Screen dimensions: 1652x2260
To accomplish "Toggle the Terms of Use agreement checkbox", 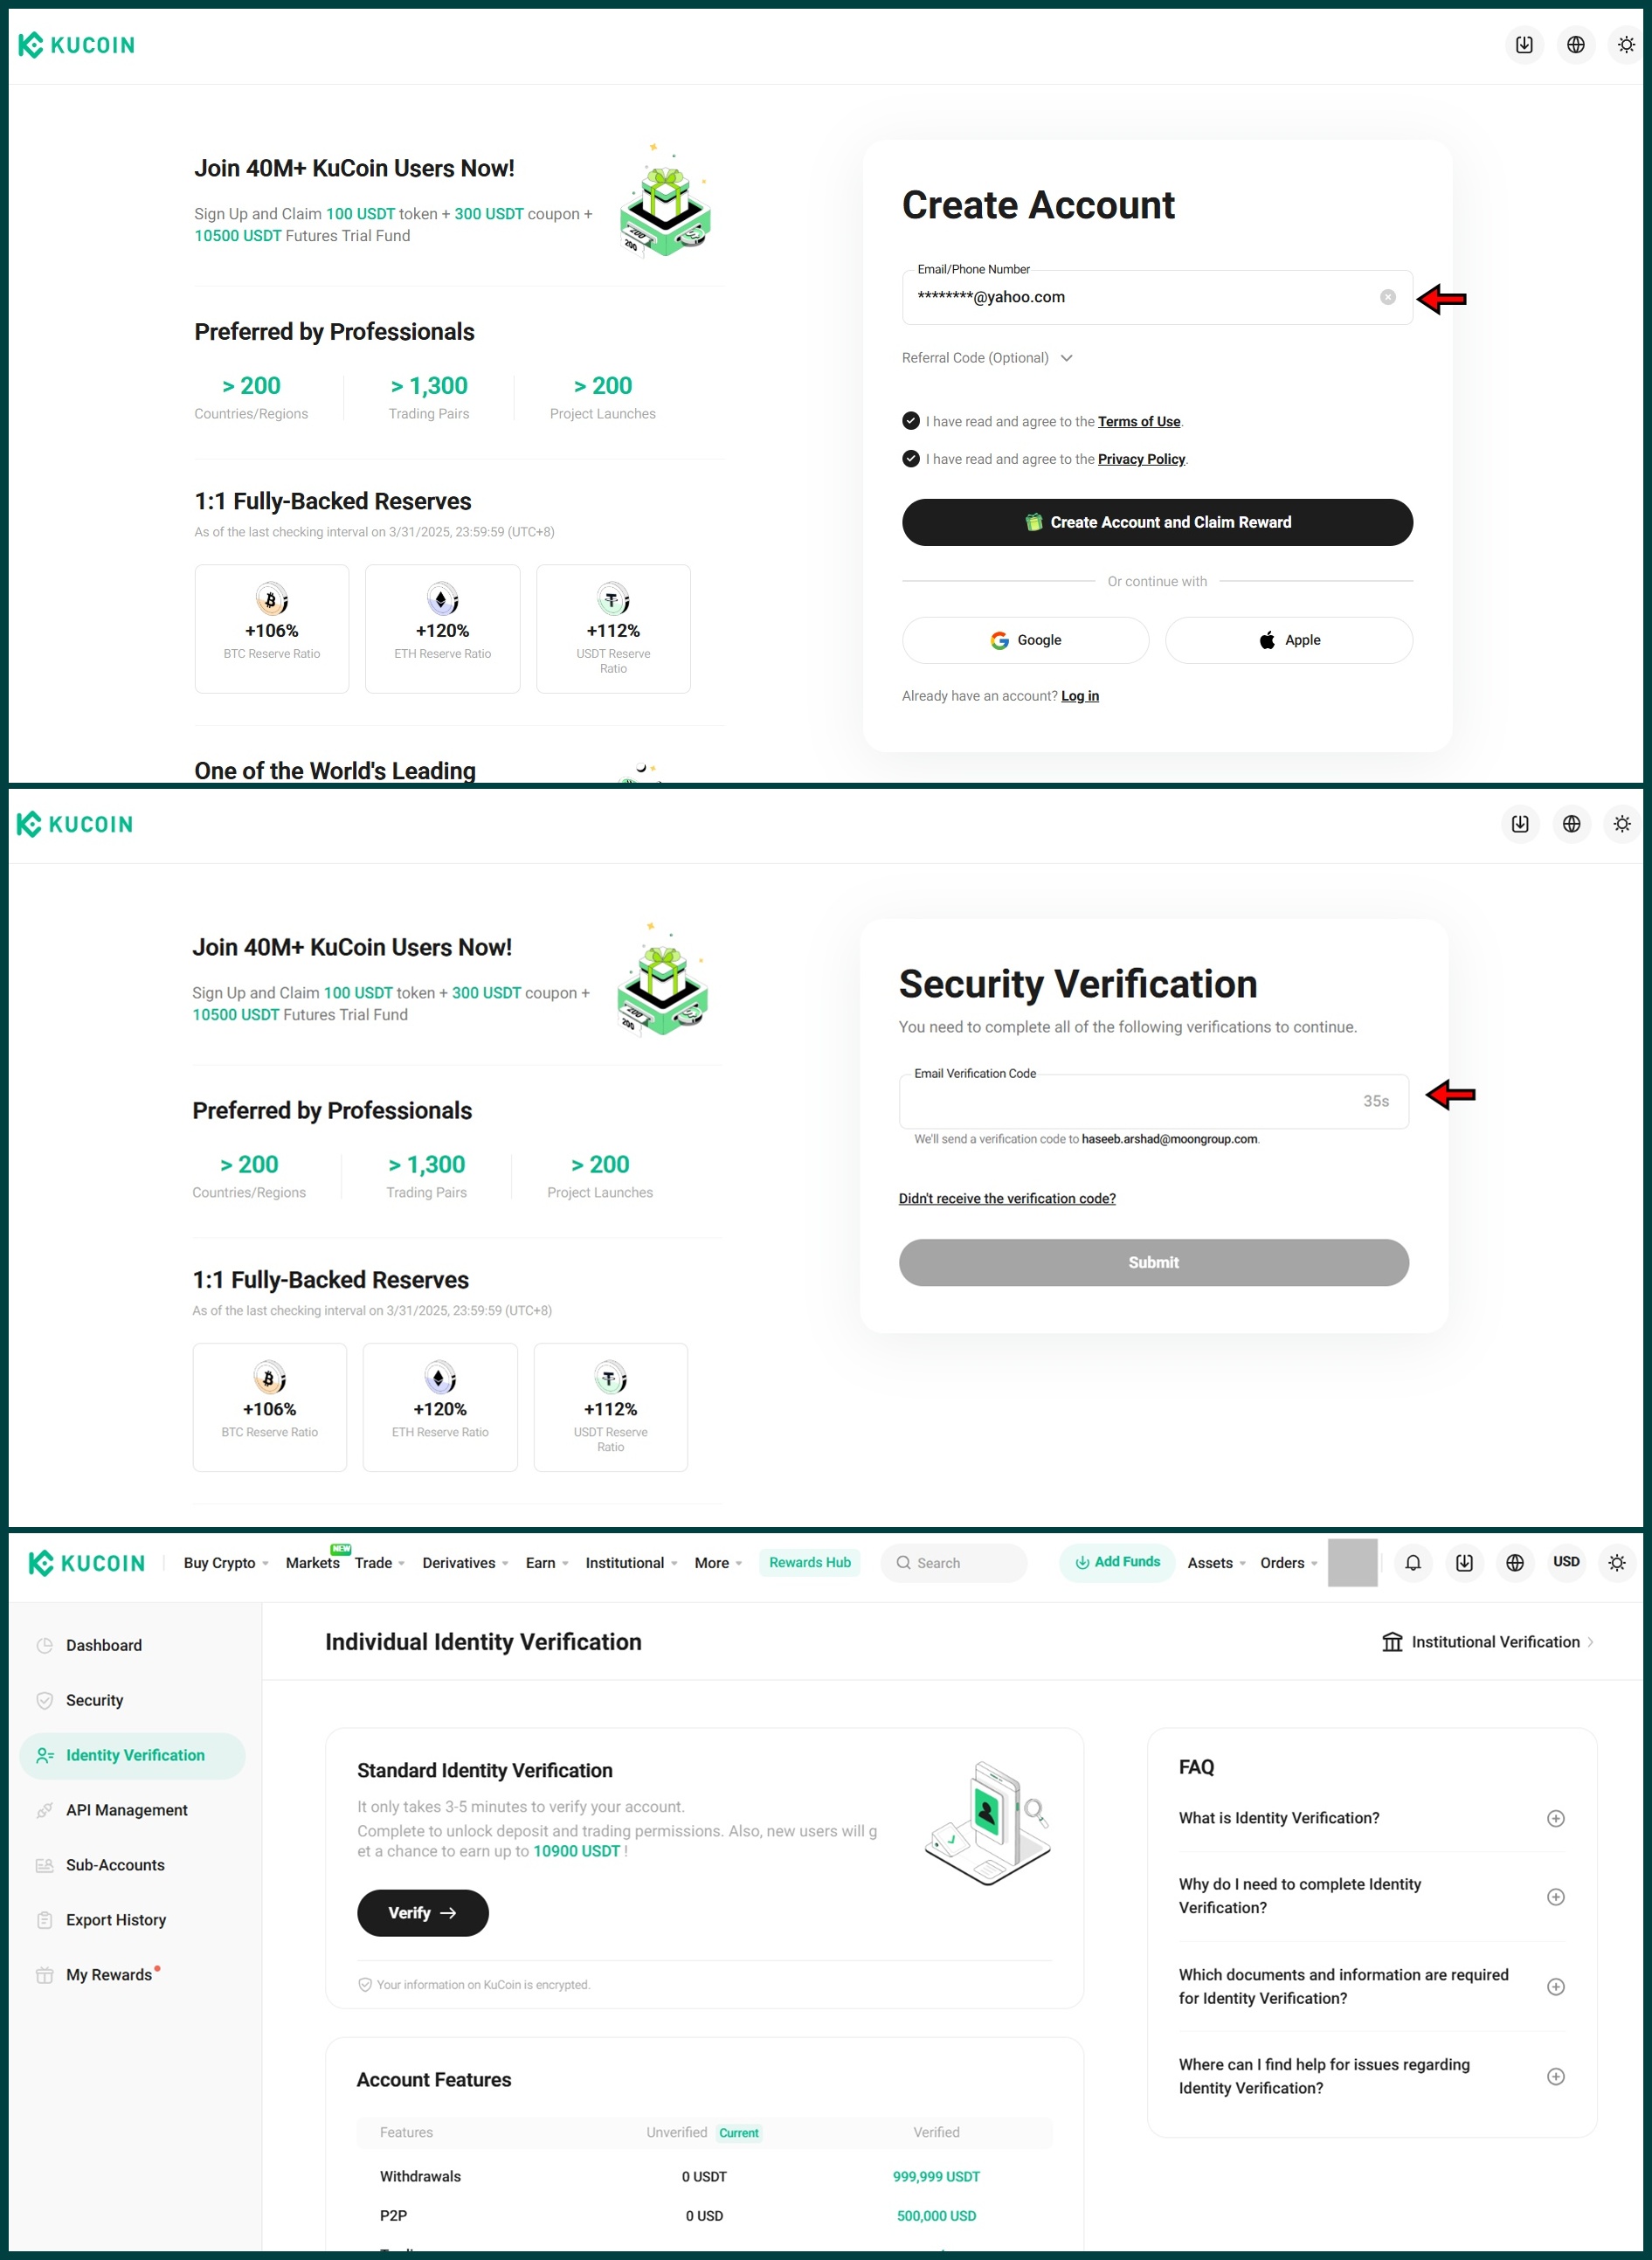I will click(x=911, y=421).
